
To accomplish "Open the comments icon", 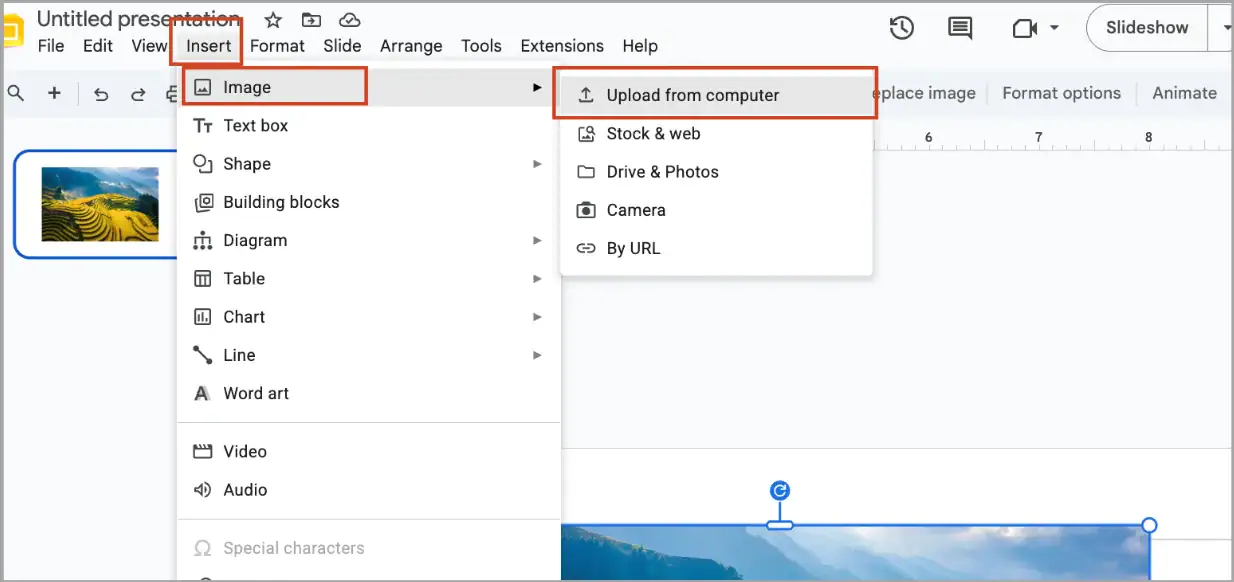I will 960,28.
